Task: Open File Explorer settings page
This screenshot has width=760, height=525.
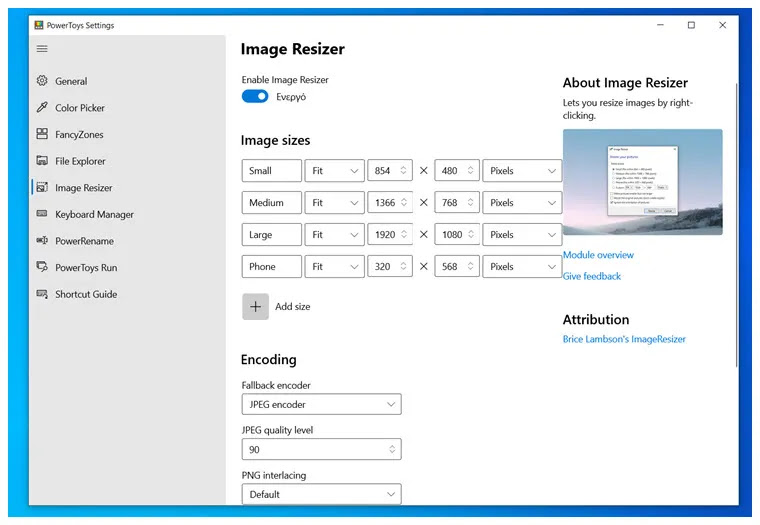Action: (x=80, y=161)
